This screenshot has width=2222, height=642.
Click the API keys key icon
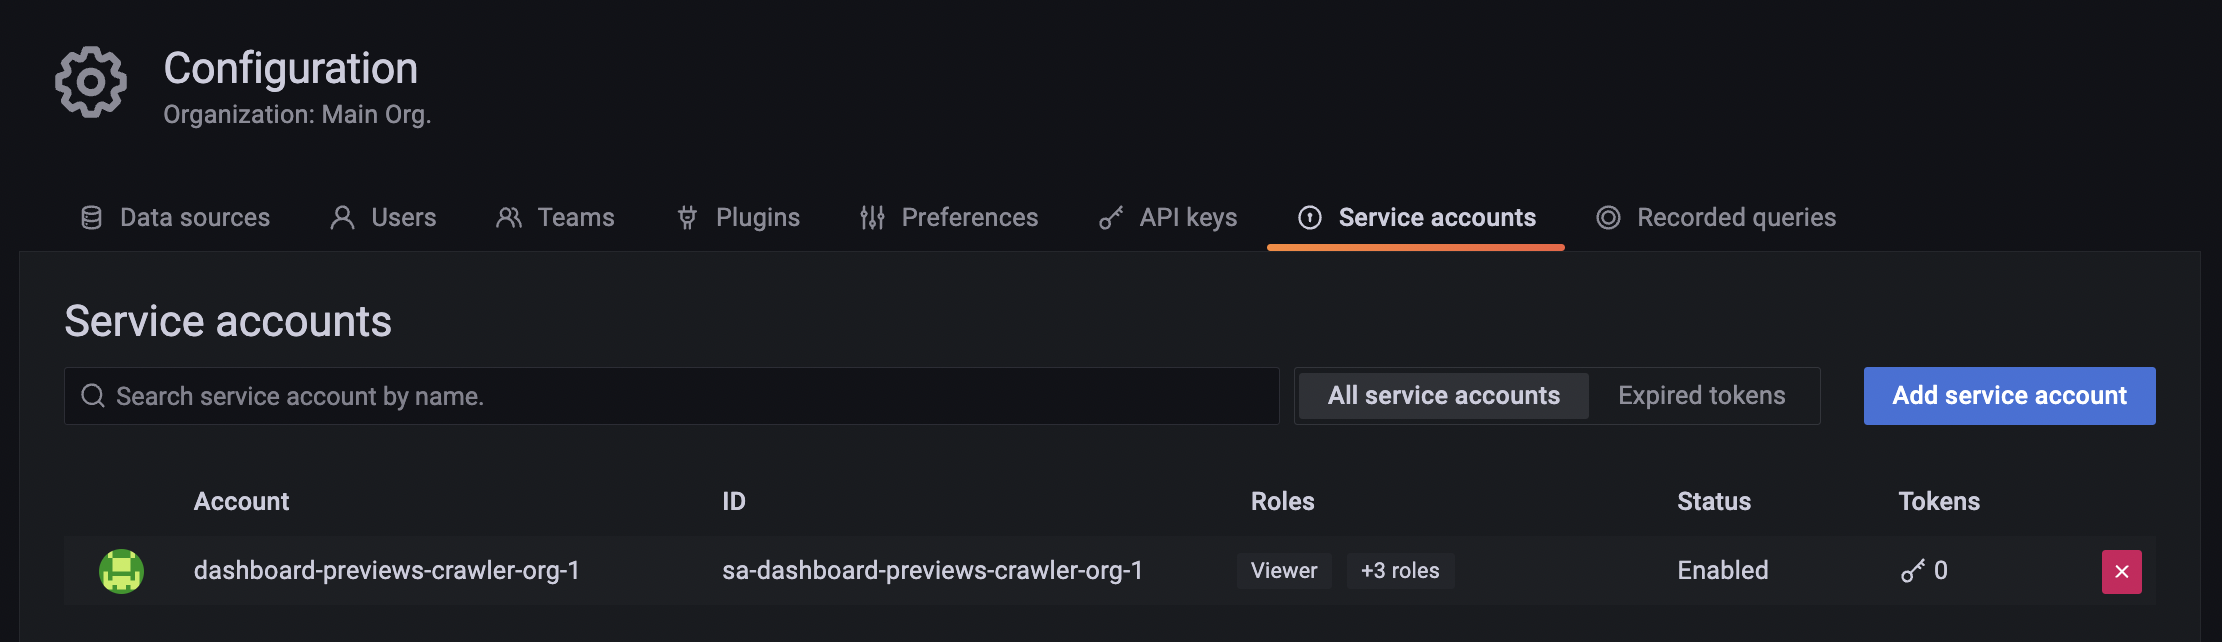coord(1111,218)
